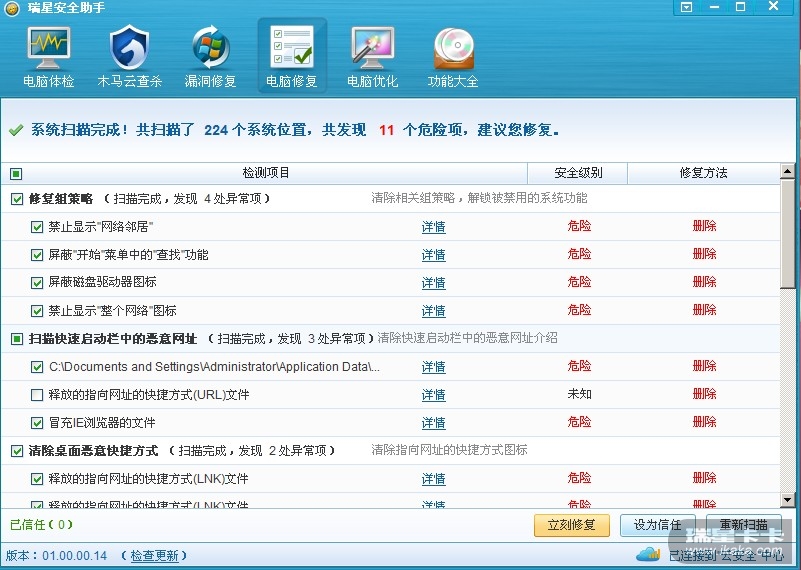The width and height of the screenshot is (801, 570).
Task: Open 详情 for 禁止显示"整个网络"图标
Action: [x=434, y=311]
